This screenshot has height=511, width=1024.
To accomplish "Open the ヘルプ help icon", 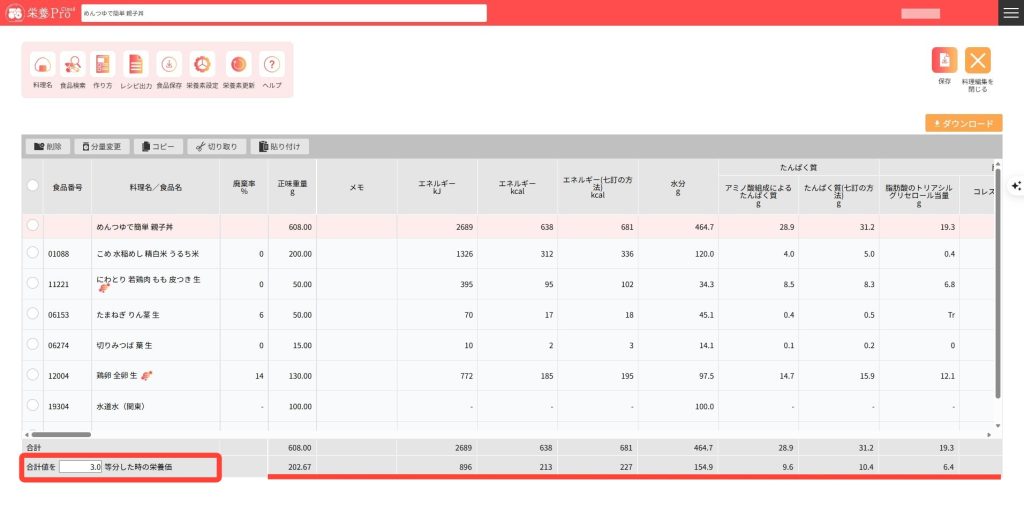I will (271, 65).
